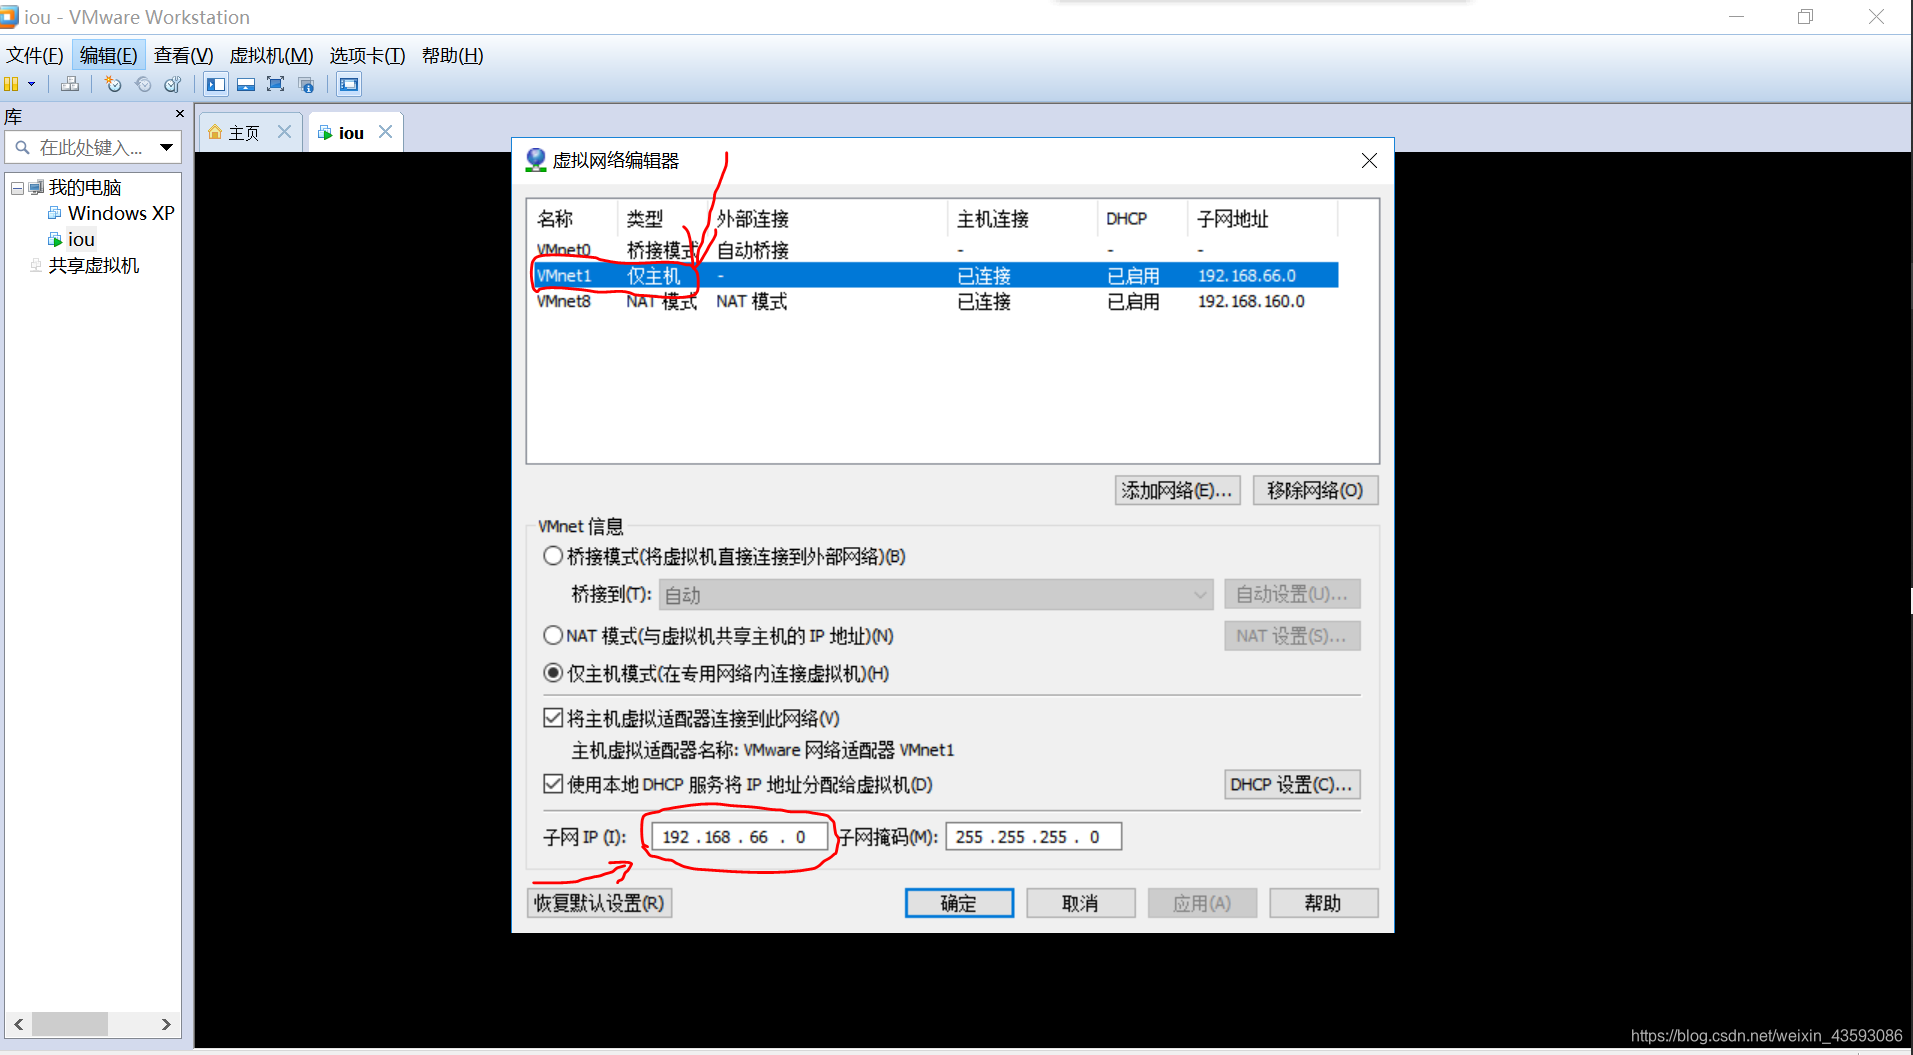
Task: Open the 编辑(E) menu
Action: pyautogui.click(x=109, y=56)
